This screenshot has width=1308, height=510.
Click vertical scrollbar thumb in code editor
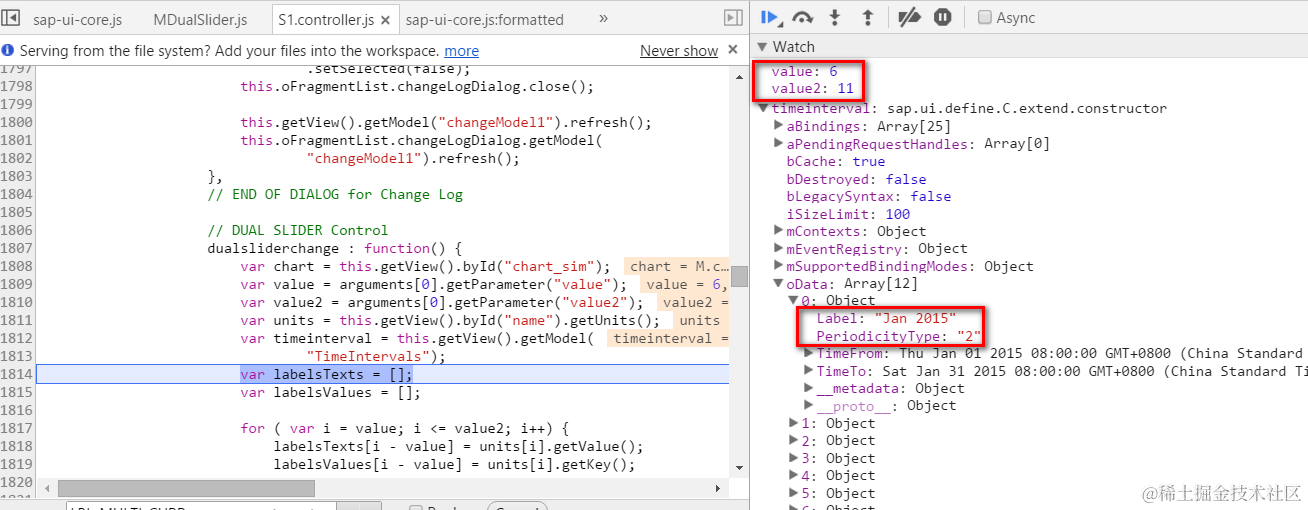tap(739, 276)
